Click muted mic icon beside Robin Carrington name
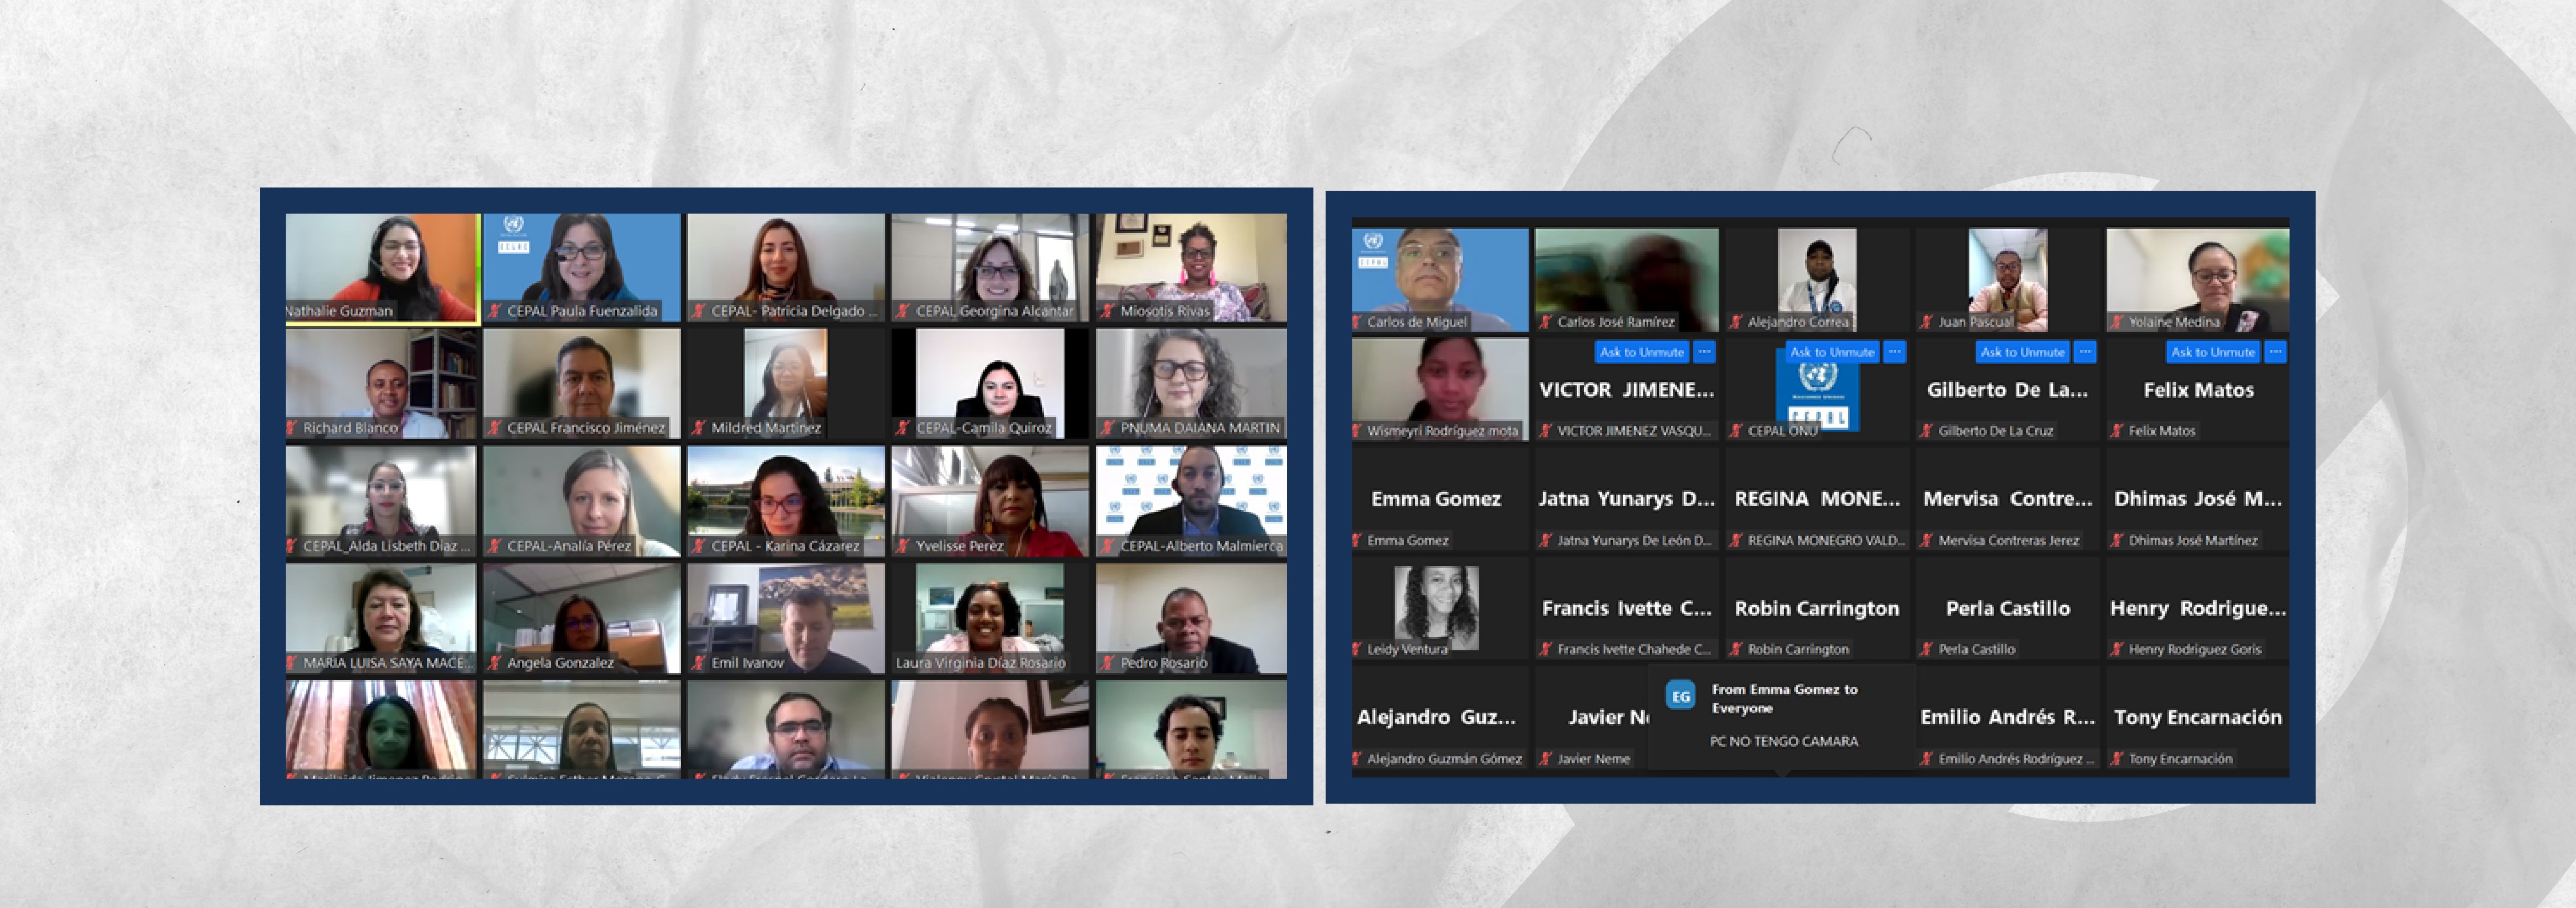This screenshot has width=2576, height=908. pyautogui.click(x=1736, y=649)
